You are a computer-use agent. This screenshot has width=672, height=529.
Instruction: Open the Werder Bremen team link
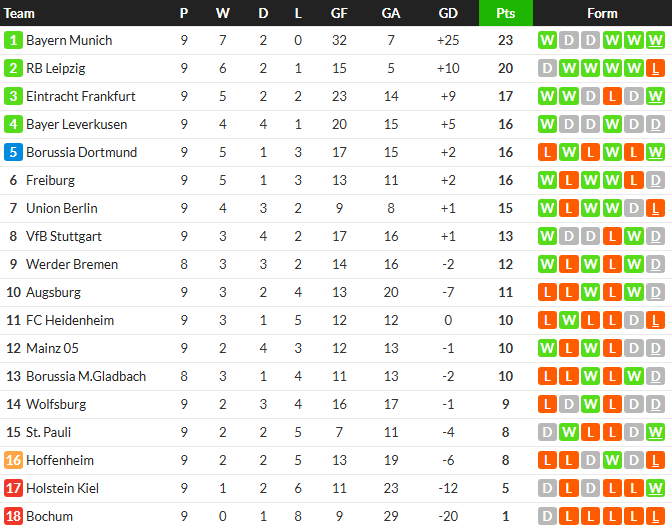(x=72, y=265)
